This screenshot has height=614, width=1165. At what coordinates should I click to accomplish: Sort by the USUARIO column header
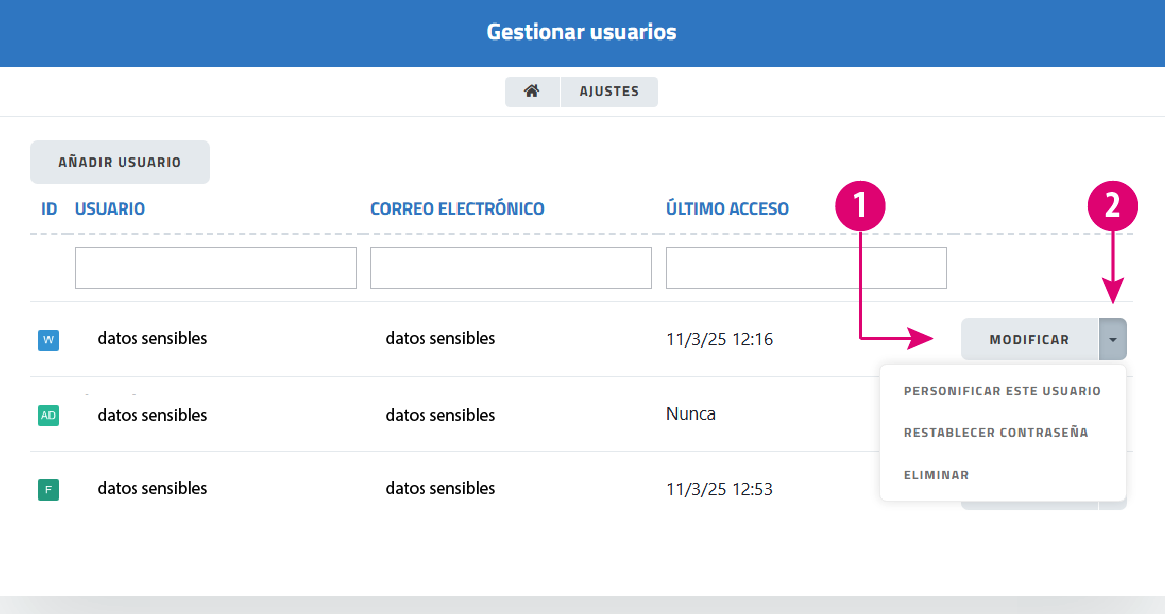coord(110,209)
